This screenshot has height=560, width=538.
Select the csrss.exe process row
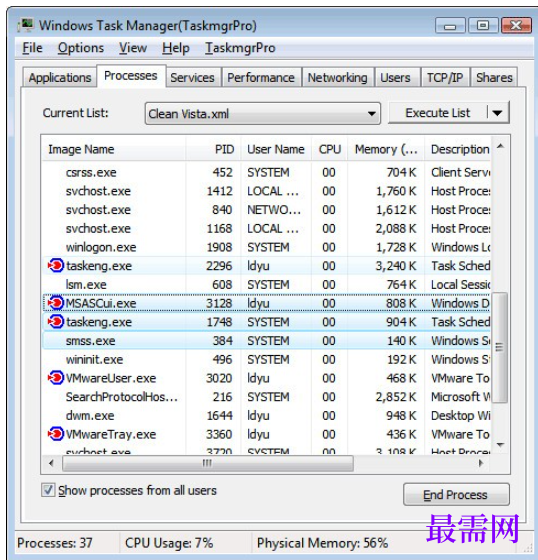click(266, 172)
